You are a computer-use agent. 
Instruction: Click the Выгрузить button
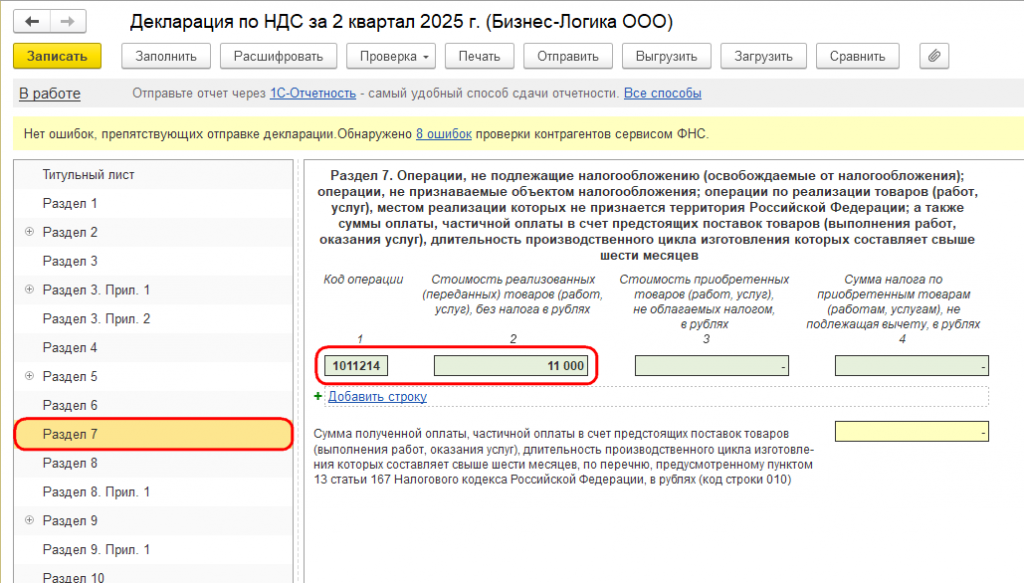click(x=666, y=56)
